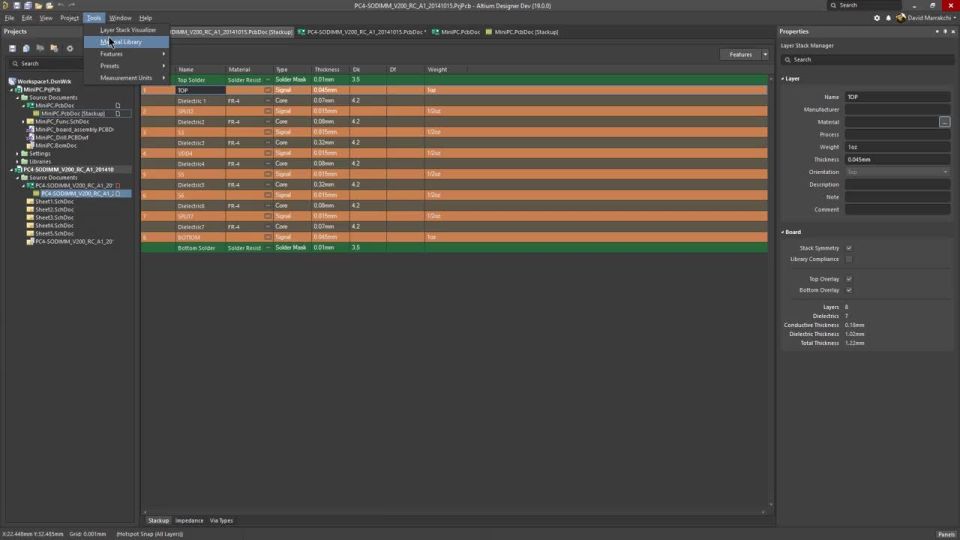Click the Undo arrow in title bar

tap(61, 6)
